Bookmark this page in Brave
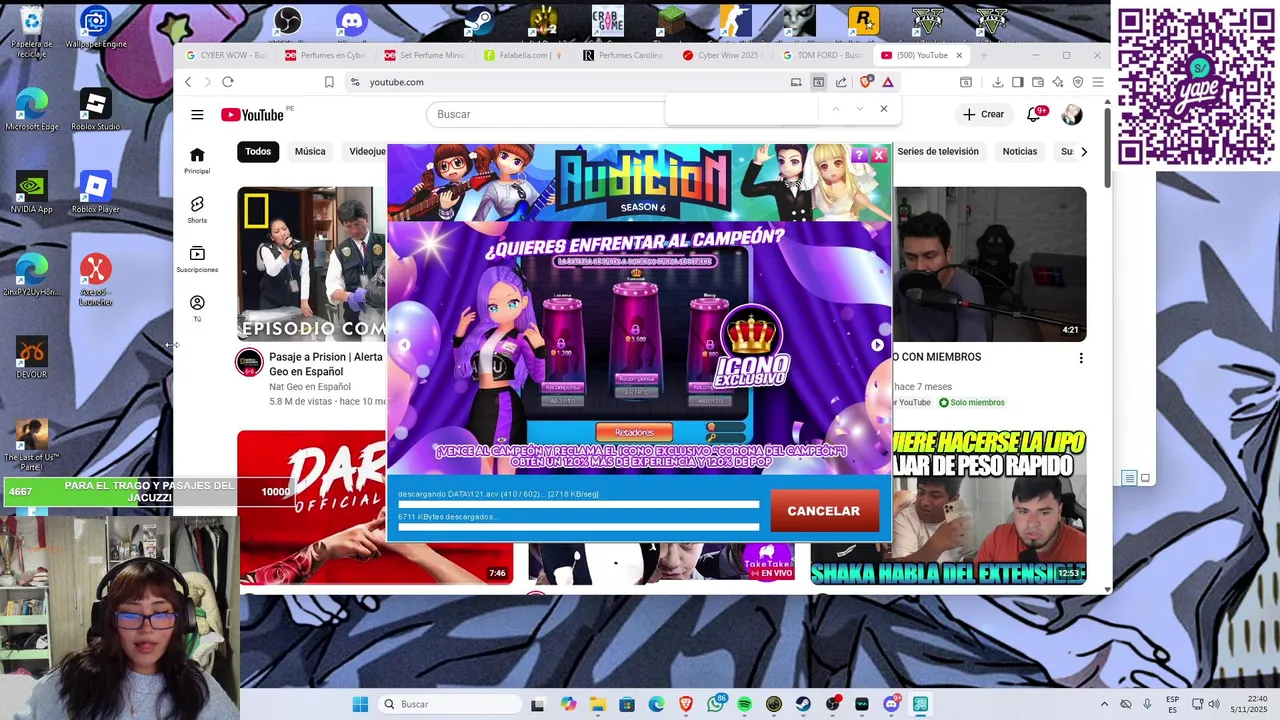Screen dimensions: 1280x720 (x=329, y=82)
